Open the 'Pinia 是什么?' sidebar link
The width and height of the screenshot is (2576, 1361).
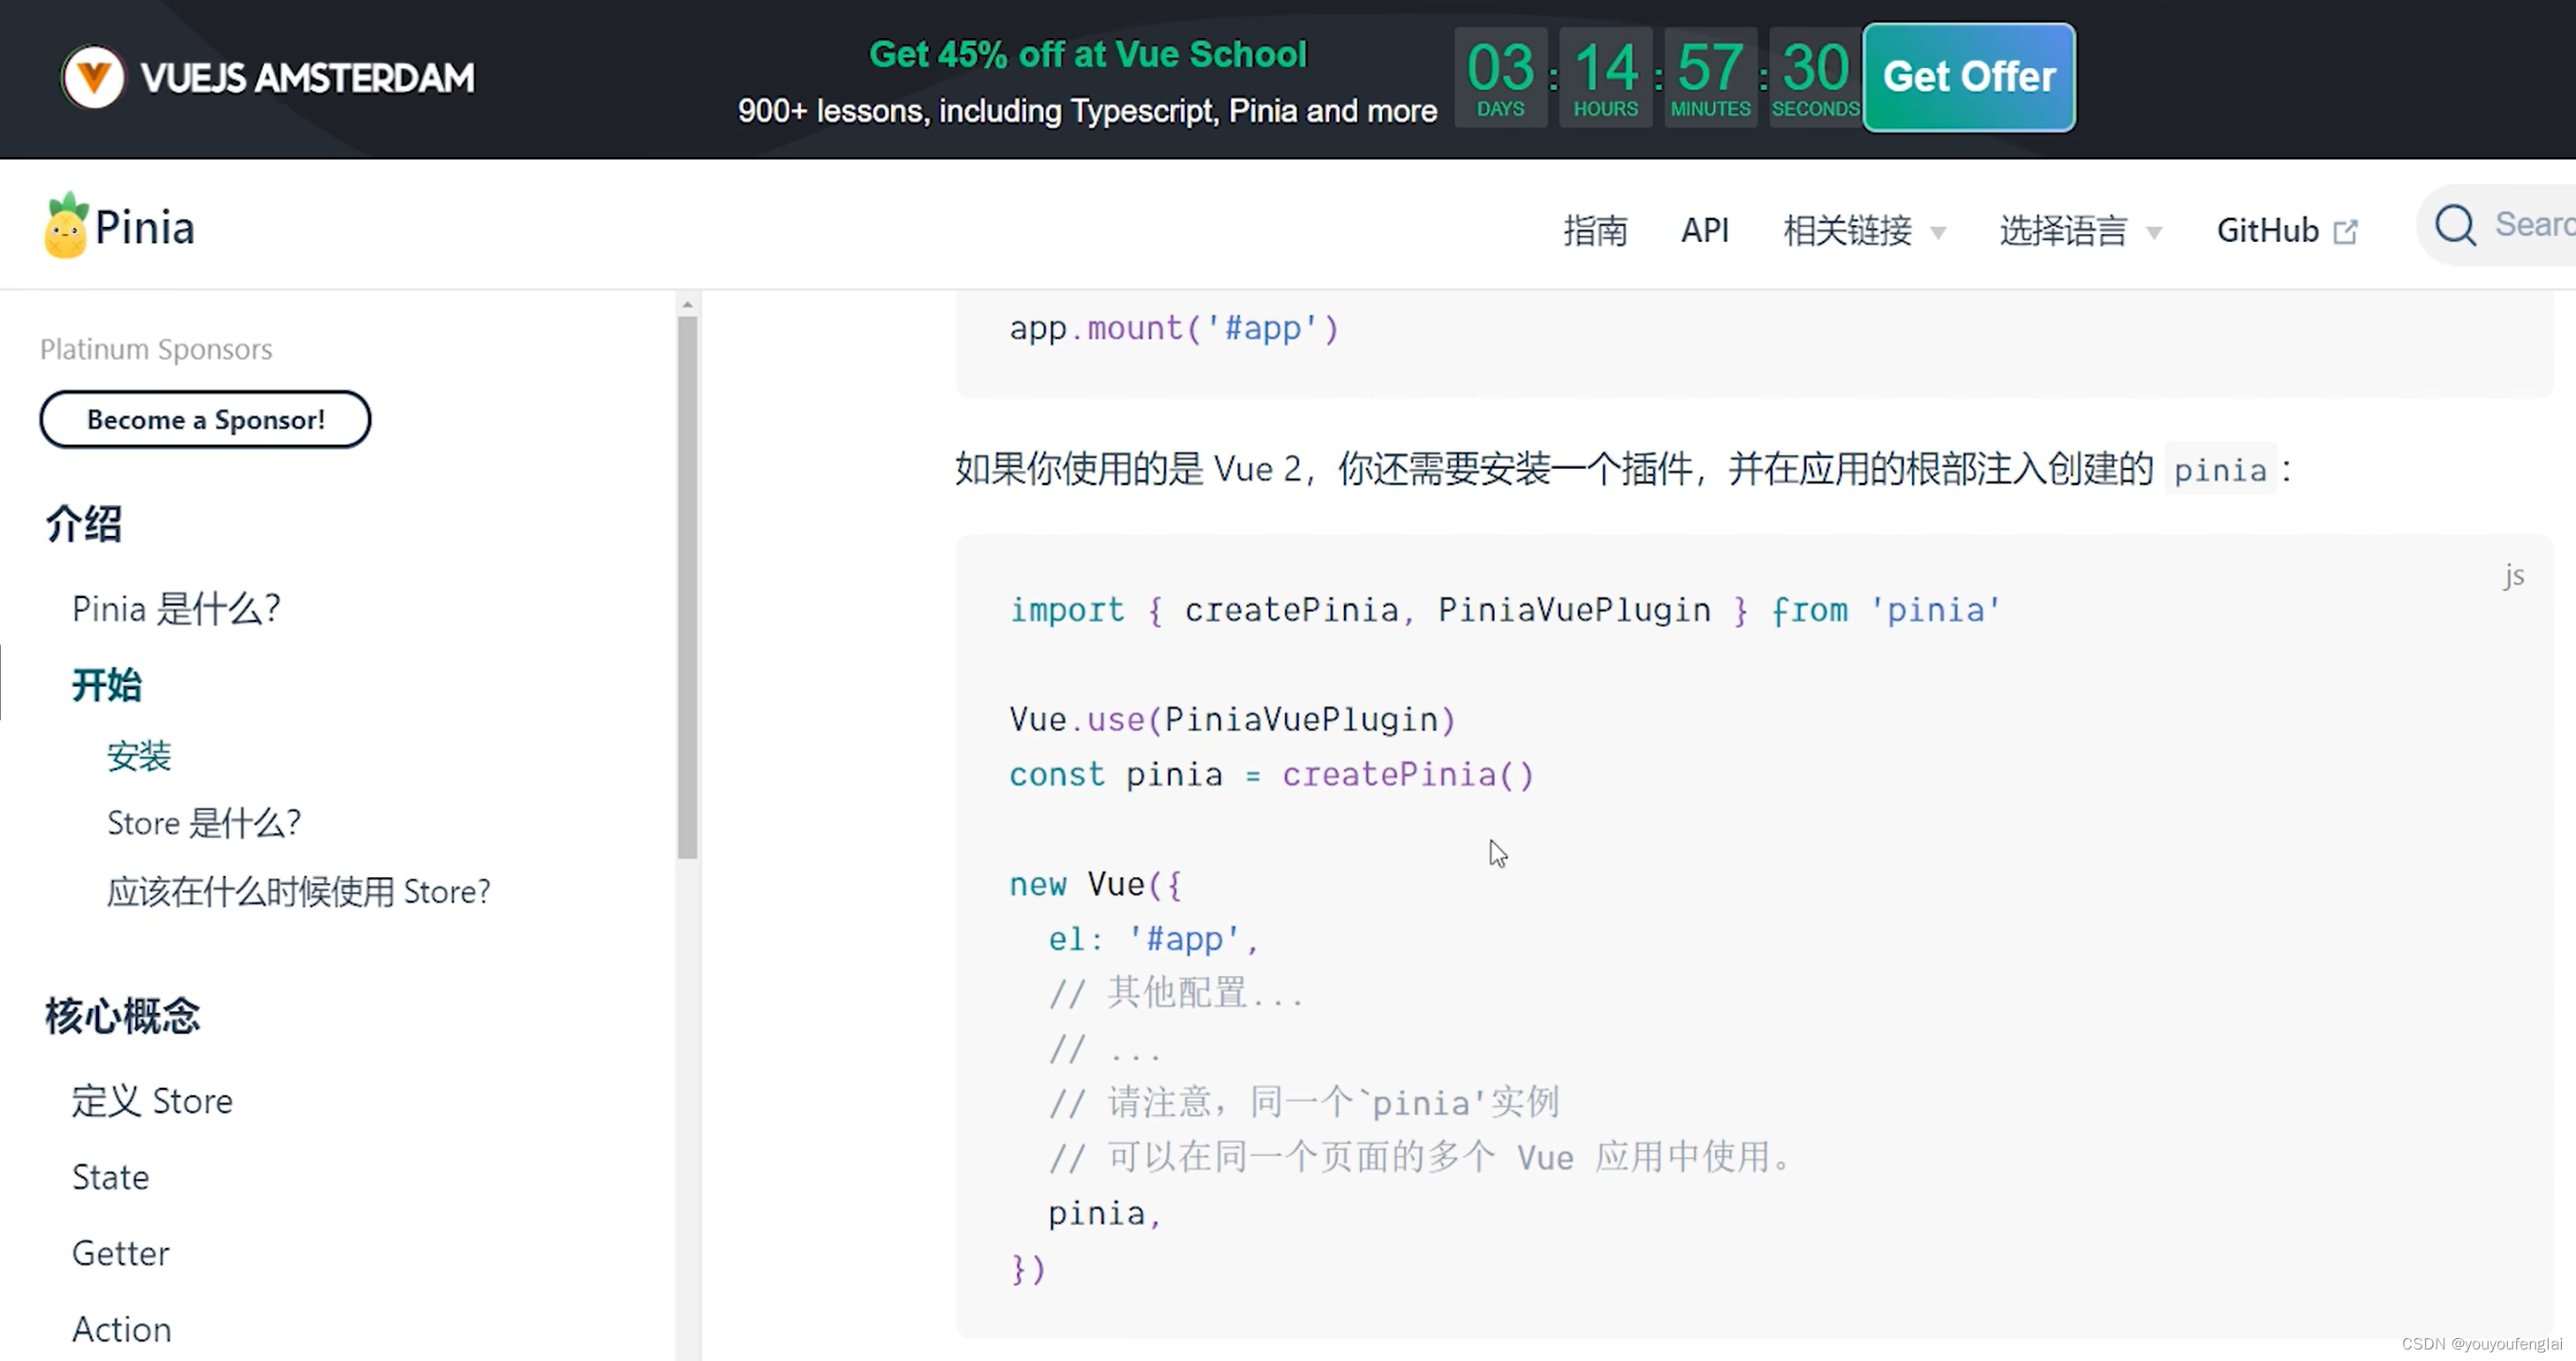tap(176, 608)
